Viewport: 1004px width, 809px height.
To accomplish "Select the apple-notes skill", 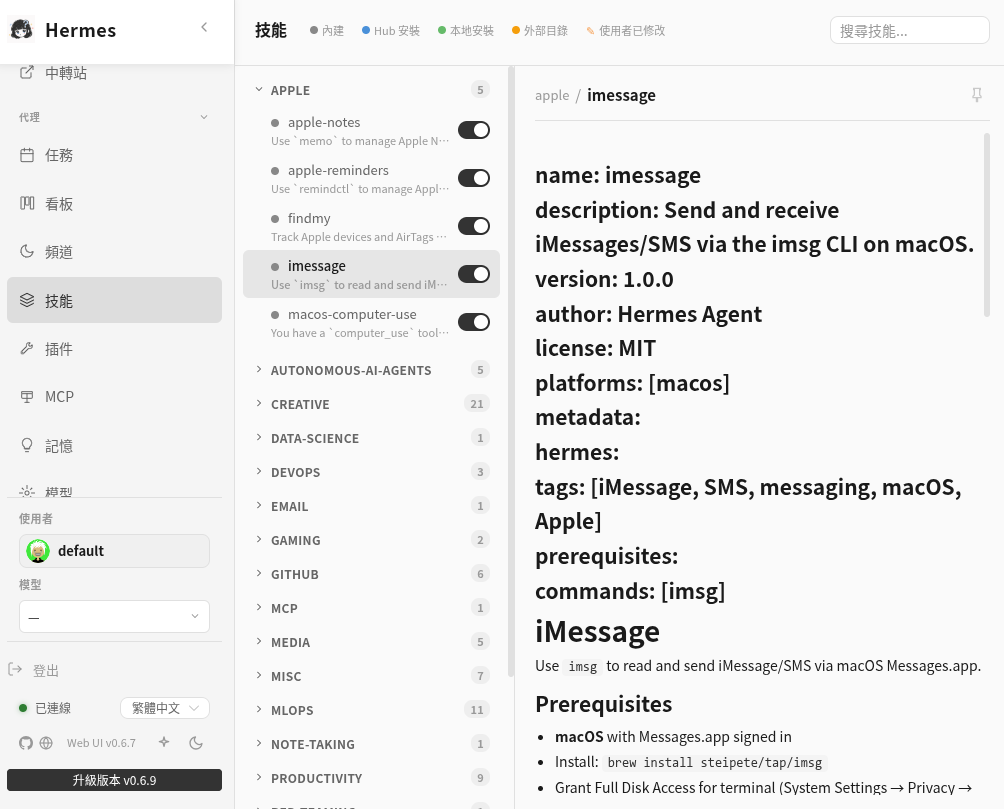I will [x=359, y=131].
